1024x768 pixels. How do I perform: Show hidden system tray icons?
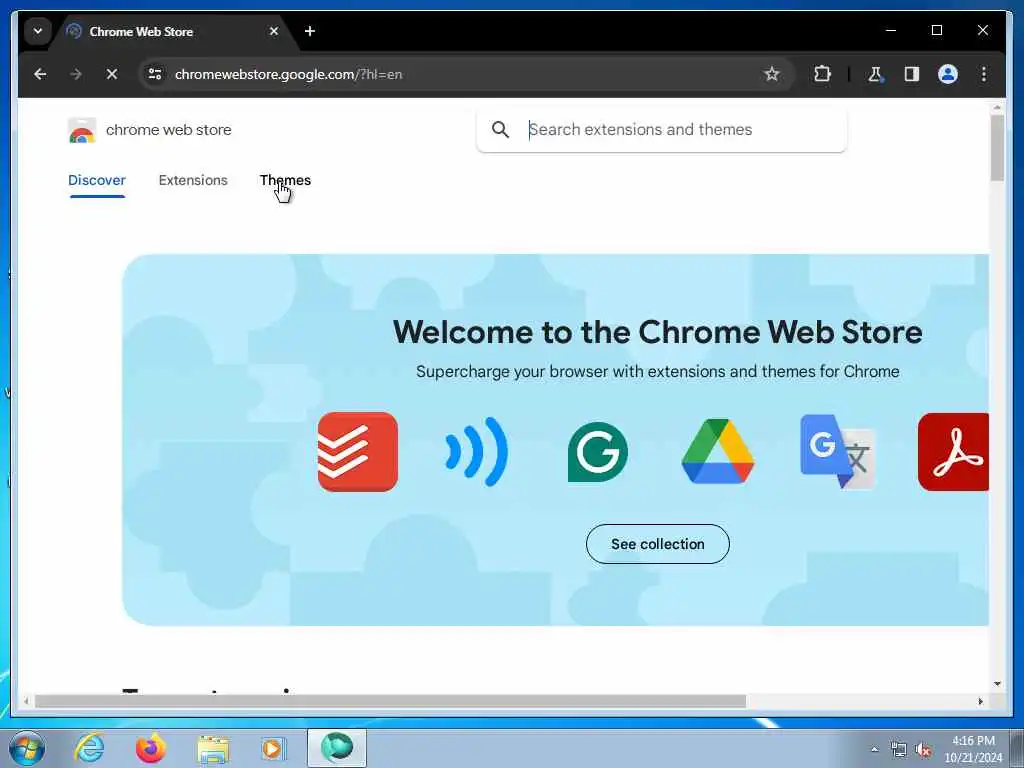click(874, 749)
